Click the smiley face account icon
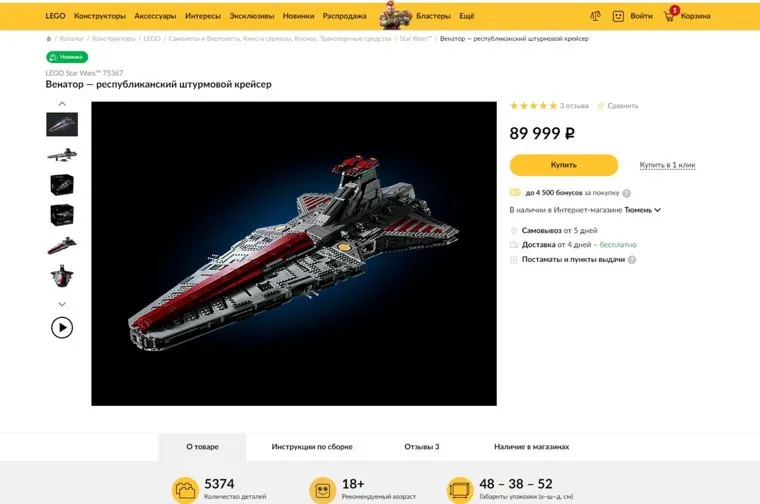 pyautogui.click(x=618, y=16)
